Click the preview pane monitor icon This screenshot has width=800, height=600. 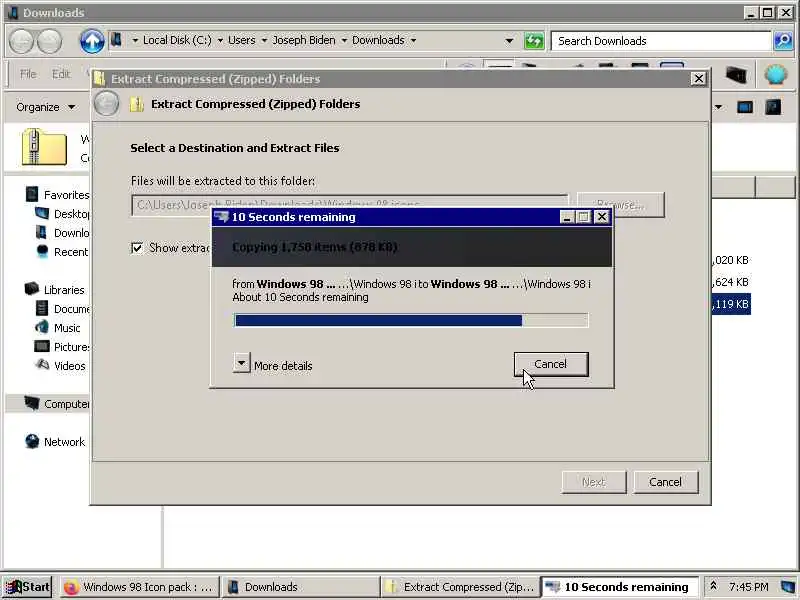tap(745, 107)
